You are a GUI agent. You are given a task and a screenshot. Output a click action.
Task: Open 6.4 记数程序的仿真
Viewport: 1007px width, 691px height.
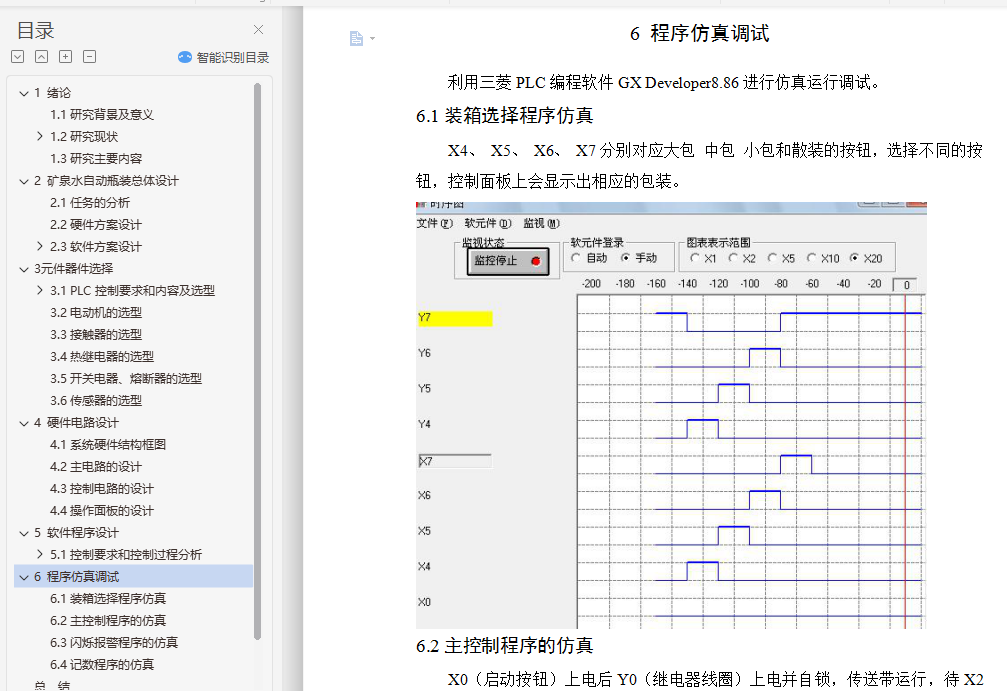(102, 665)
